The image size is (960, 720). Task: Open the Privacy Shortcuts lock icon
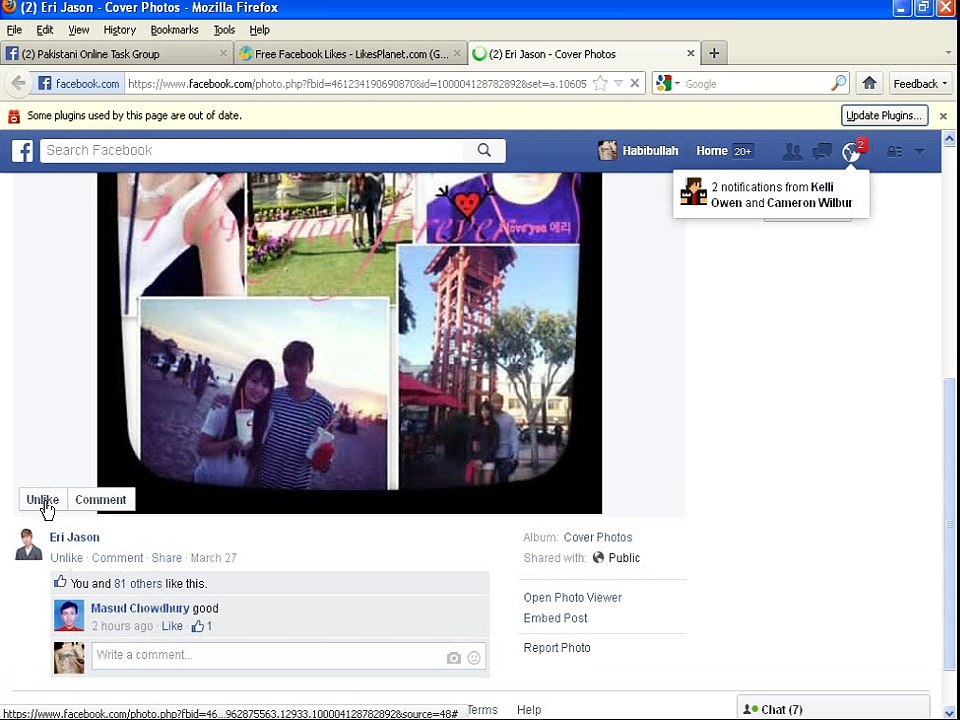point(894,152)
